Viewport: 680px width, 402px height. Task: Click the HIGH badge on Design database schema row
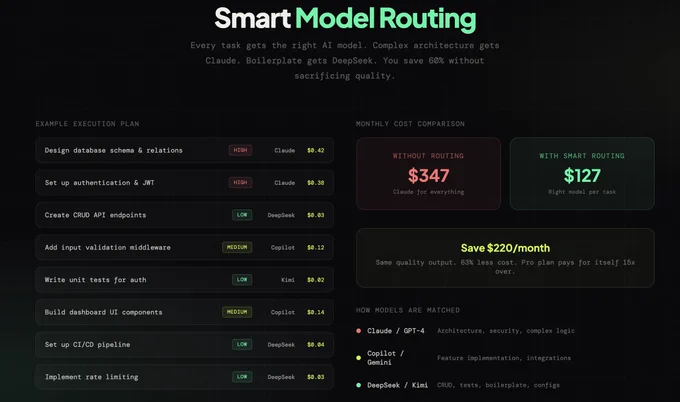tap(240, 150)
